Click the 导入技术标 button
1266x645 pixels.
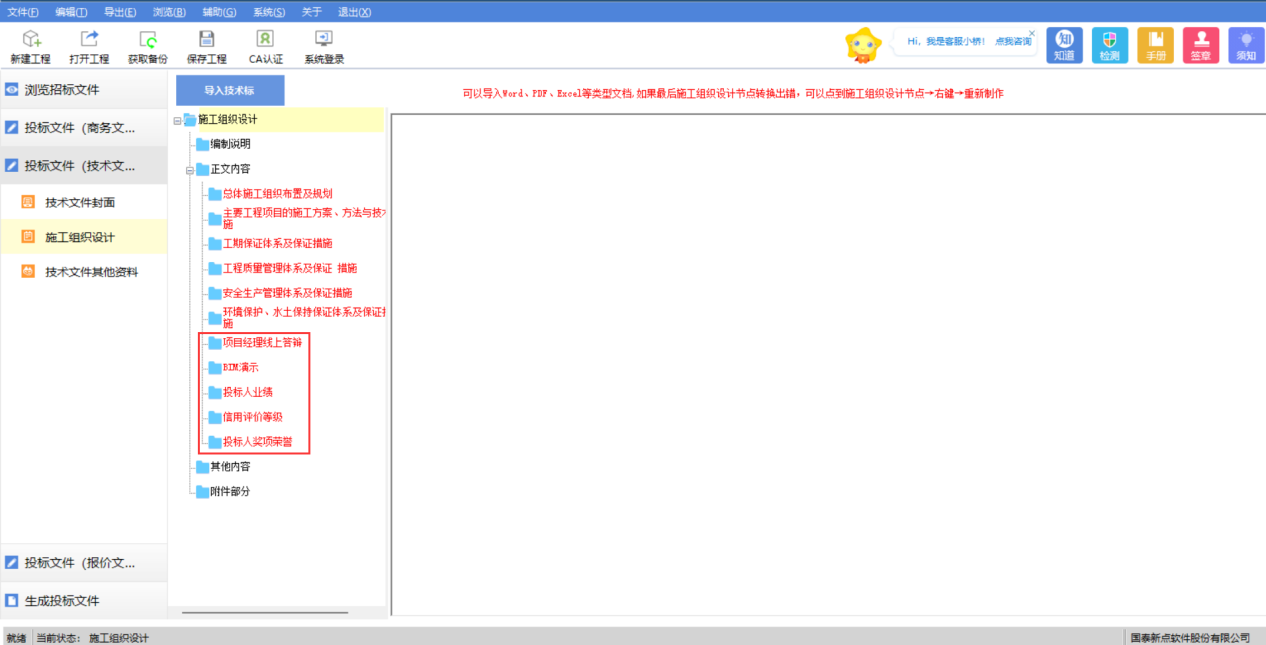(x=230, y=90)
